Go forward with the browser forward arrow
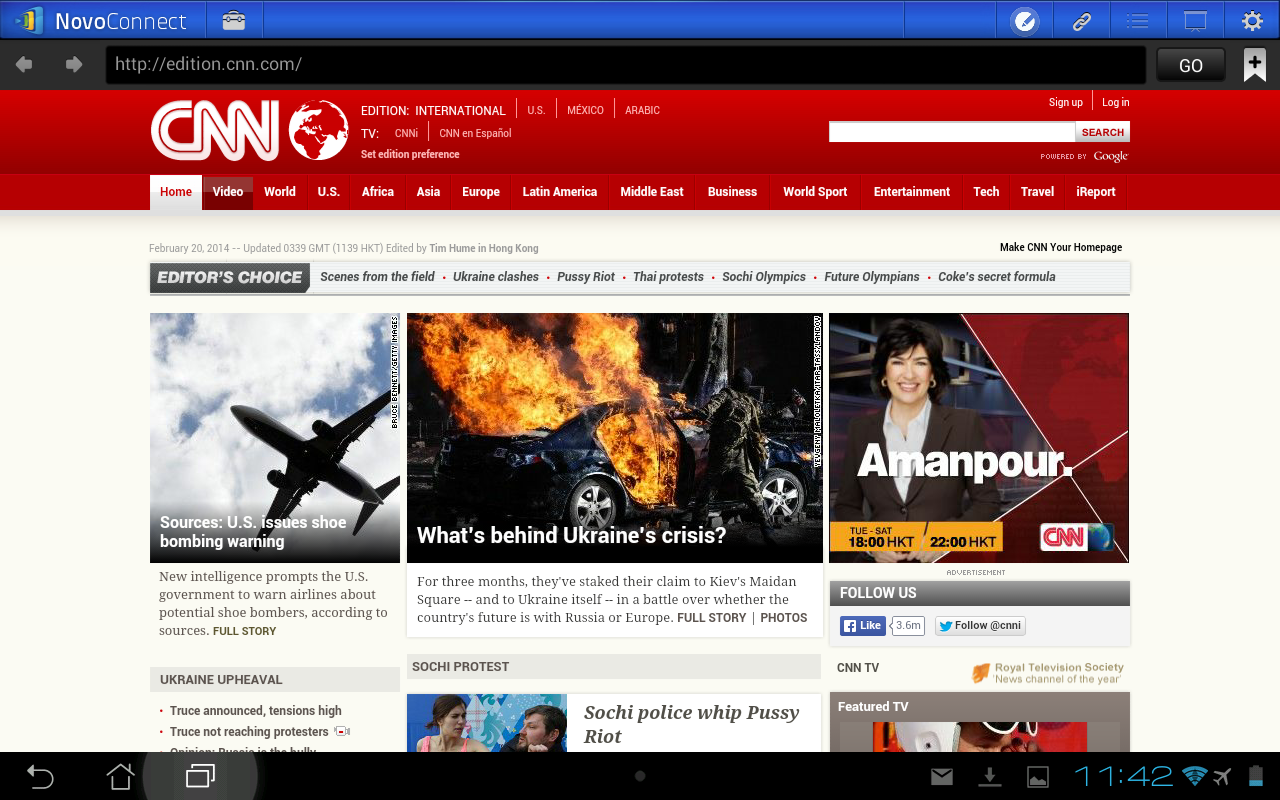Screen dimensions: 1280x800 (74, 65)
